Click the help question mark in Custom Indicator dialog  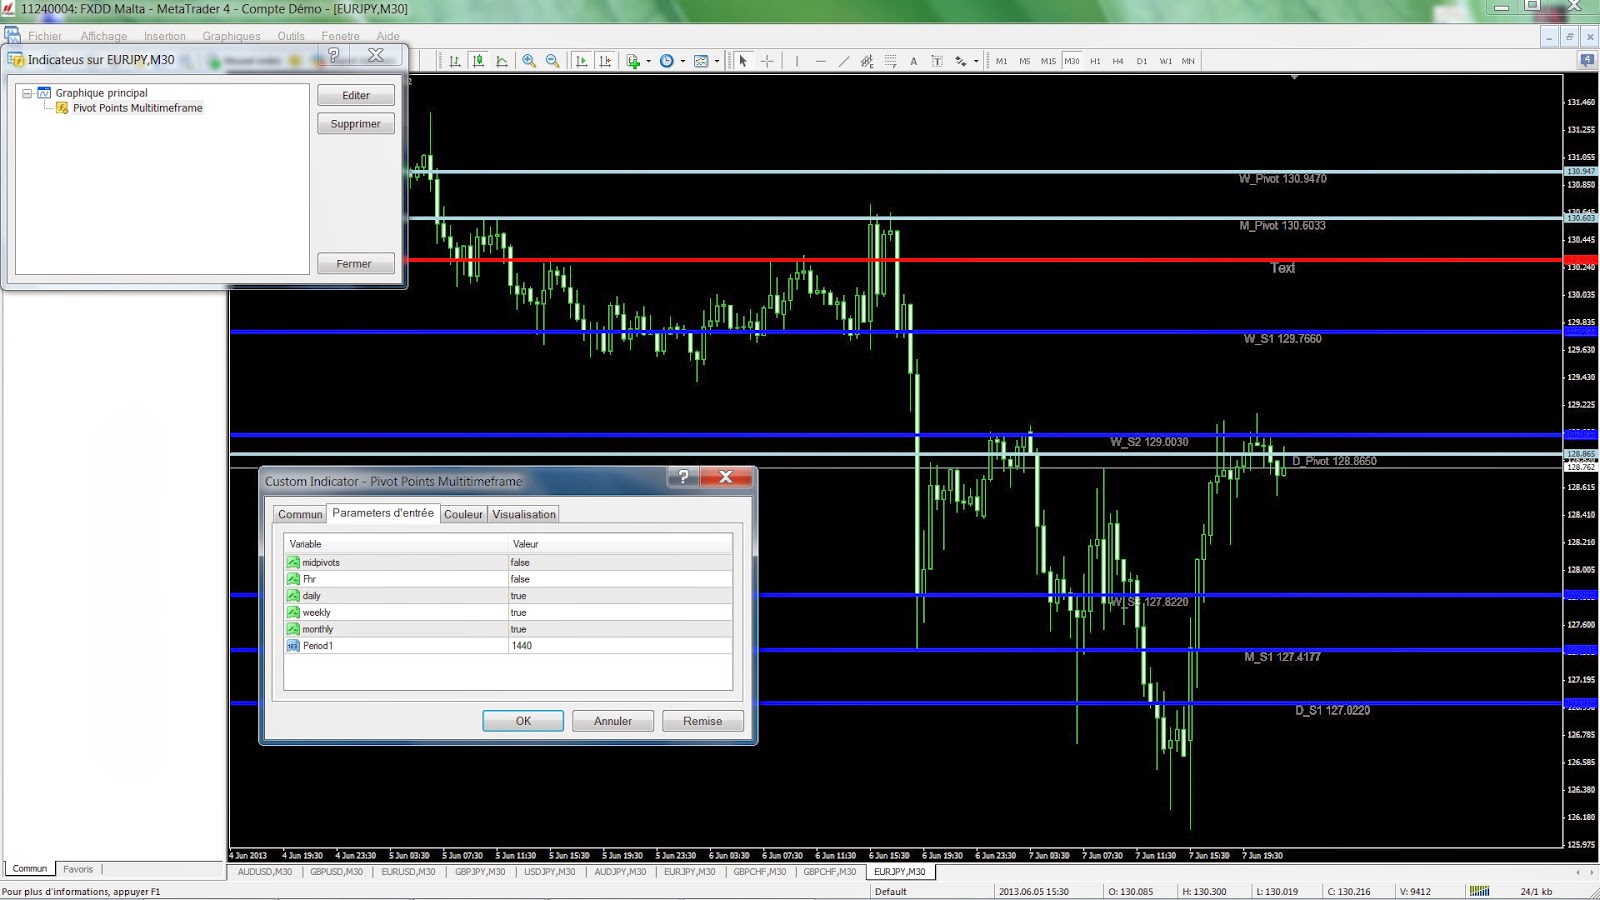click(x=684, y=477)
